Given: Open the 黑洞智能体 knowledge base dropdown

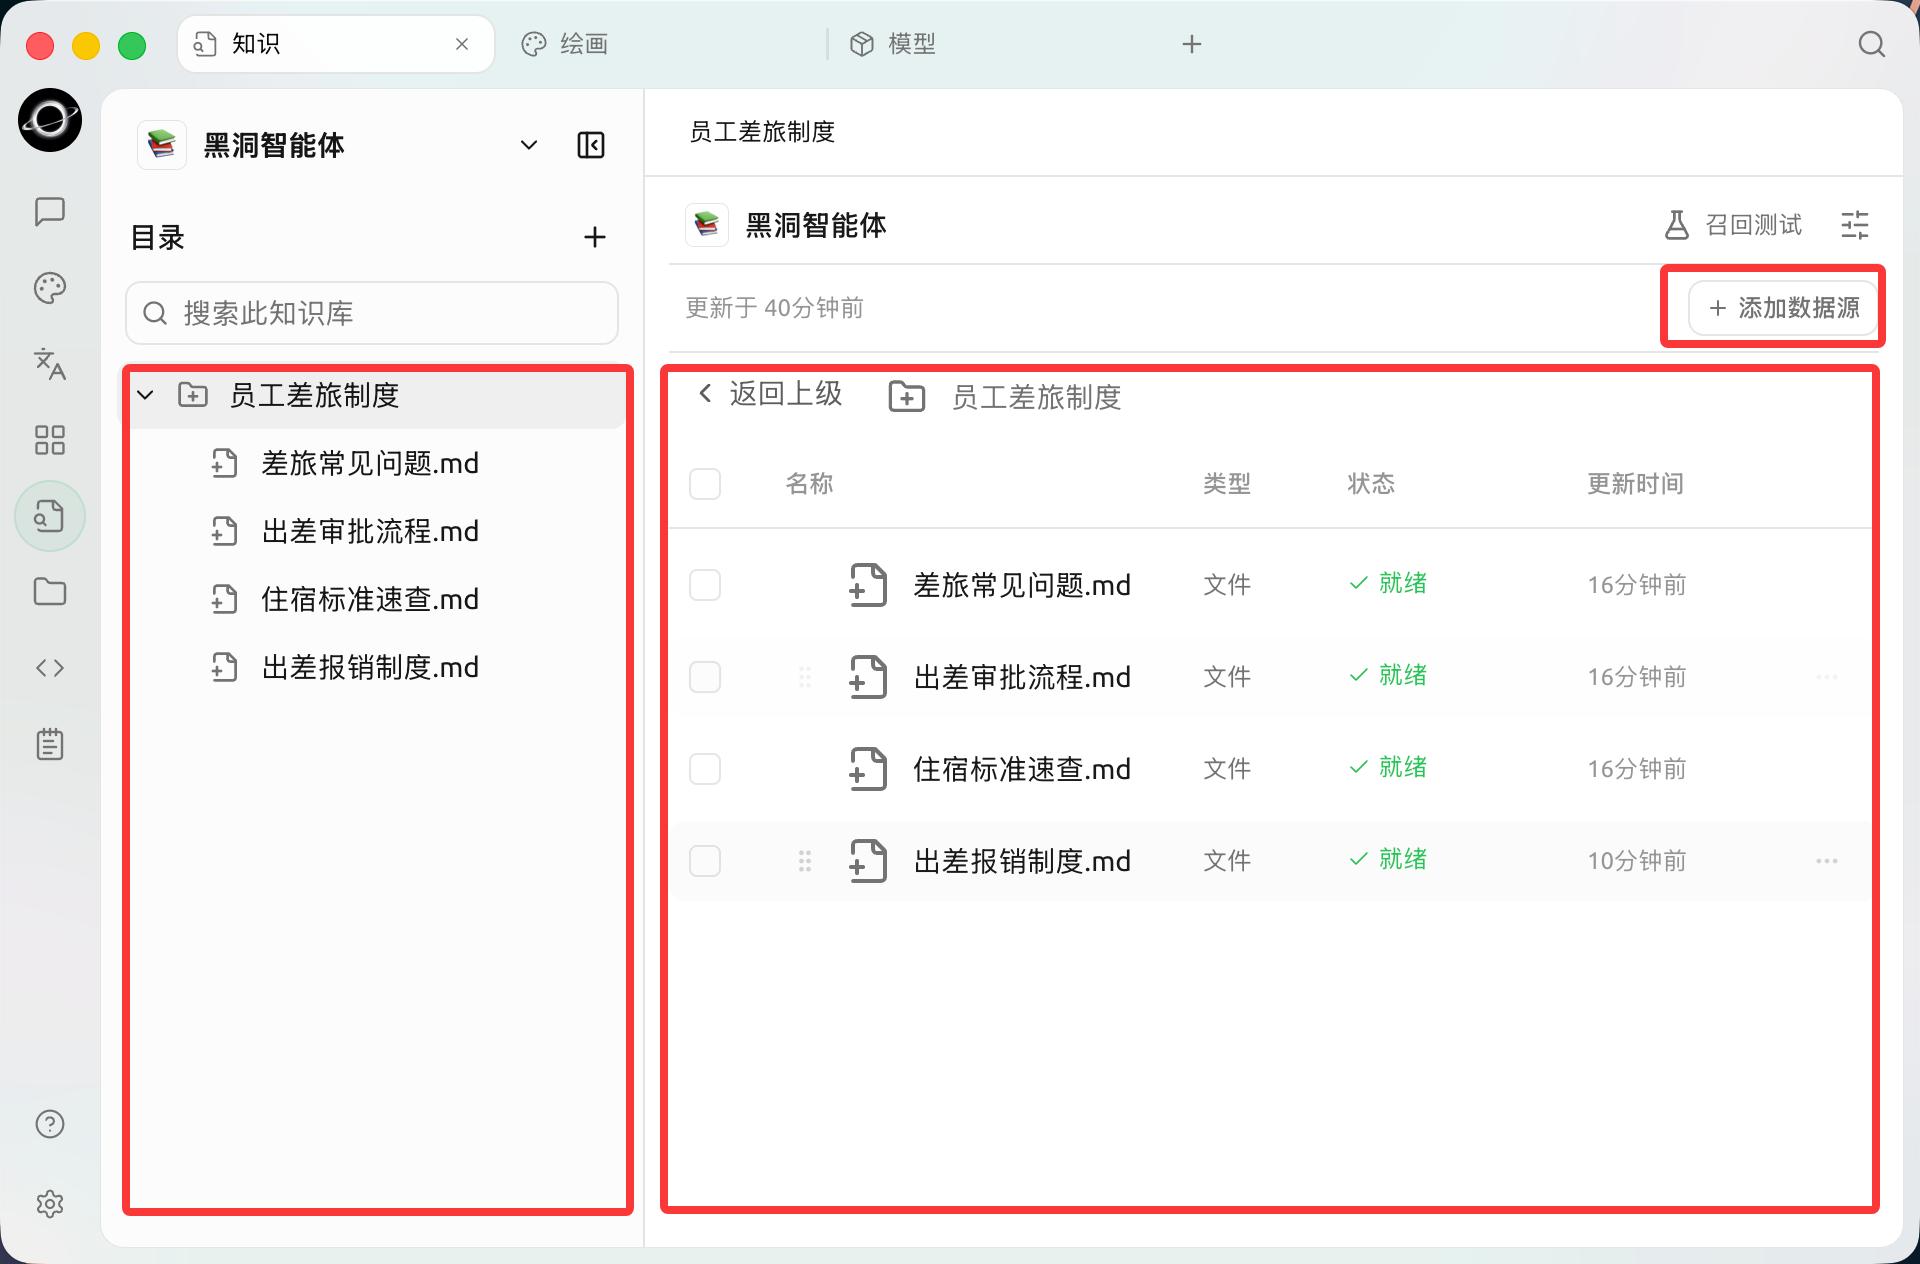Looking at the screenshot, I should click(x=529, y=145).
